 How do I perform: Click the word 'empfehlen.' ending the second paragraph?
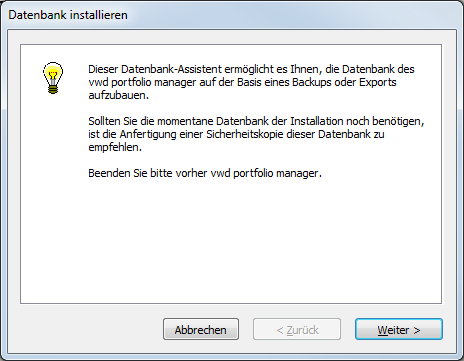click(115, 147)
